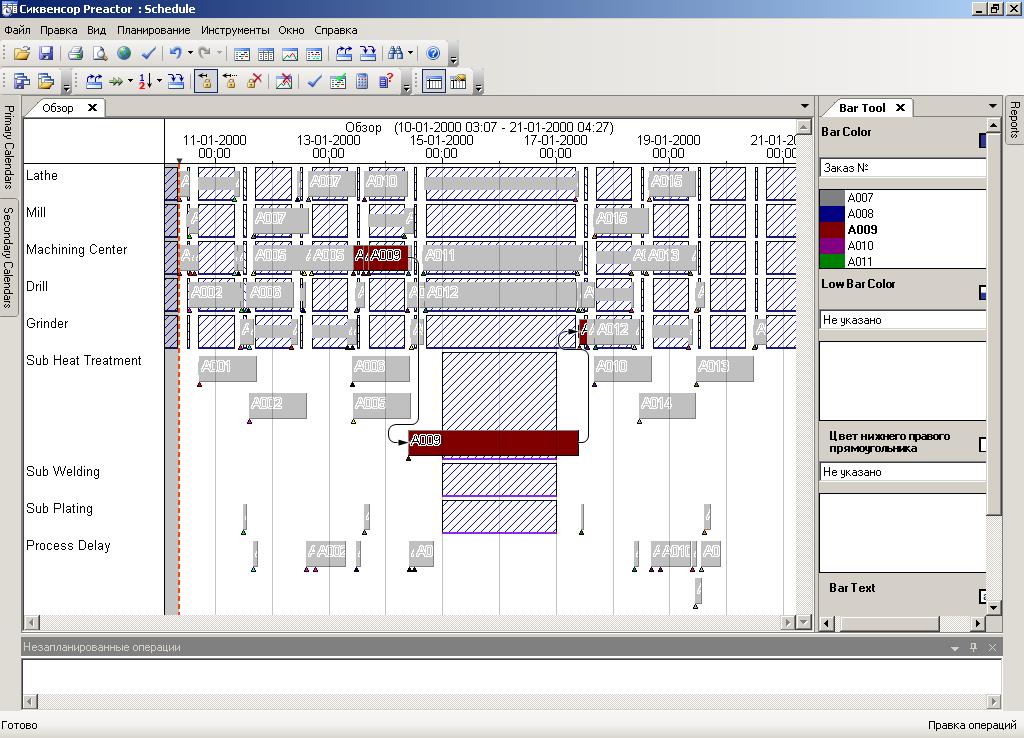Select the dark red A009 bar in Sub Heat Treatment
The image size is (1024, 738).
493,442
